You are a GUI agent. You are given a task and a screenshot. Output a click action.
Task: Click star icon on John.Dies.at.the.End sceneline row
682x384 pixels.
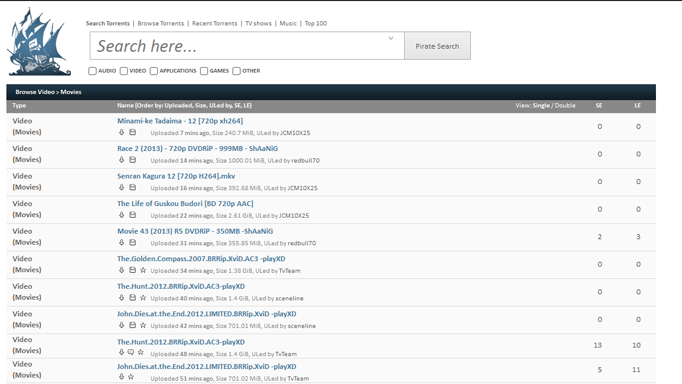[143, 325]
